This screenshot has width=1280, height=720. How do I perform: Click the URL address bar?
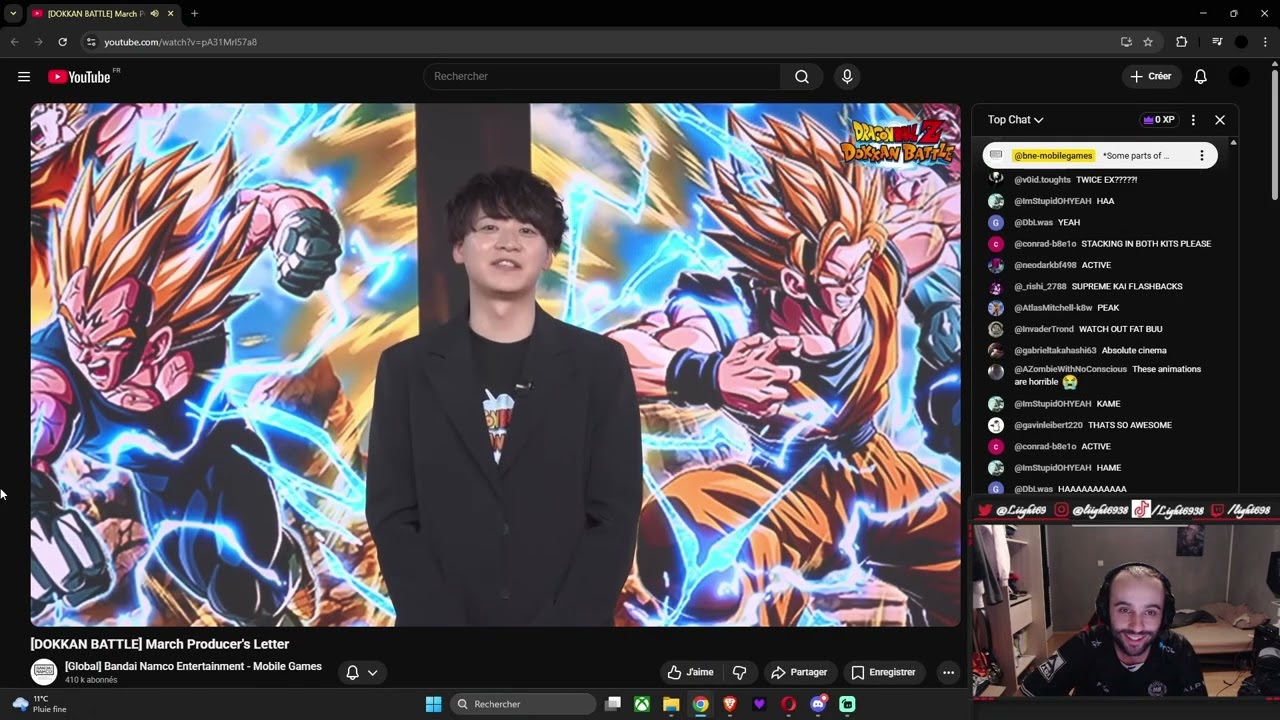point(600,42)
